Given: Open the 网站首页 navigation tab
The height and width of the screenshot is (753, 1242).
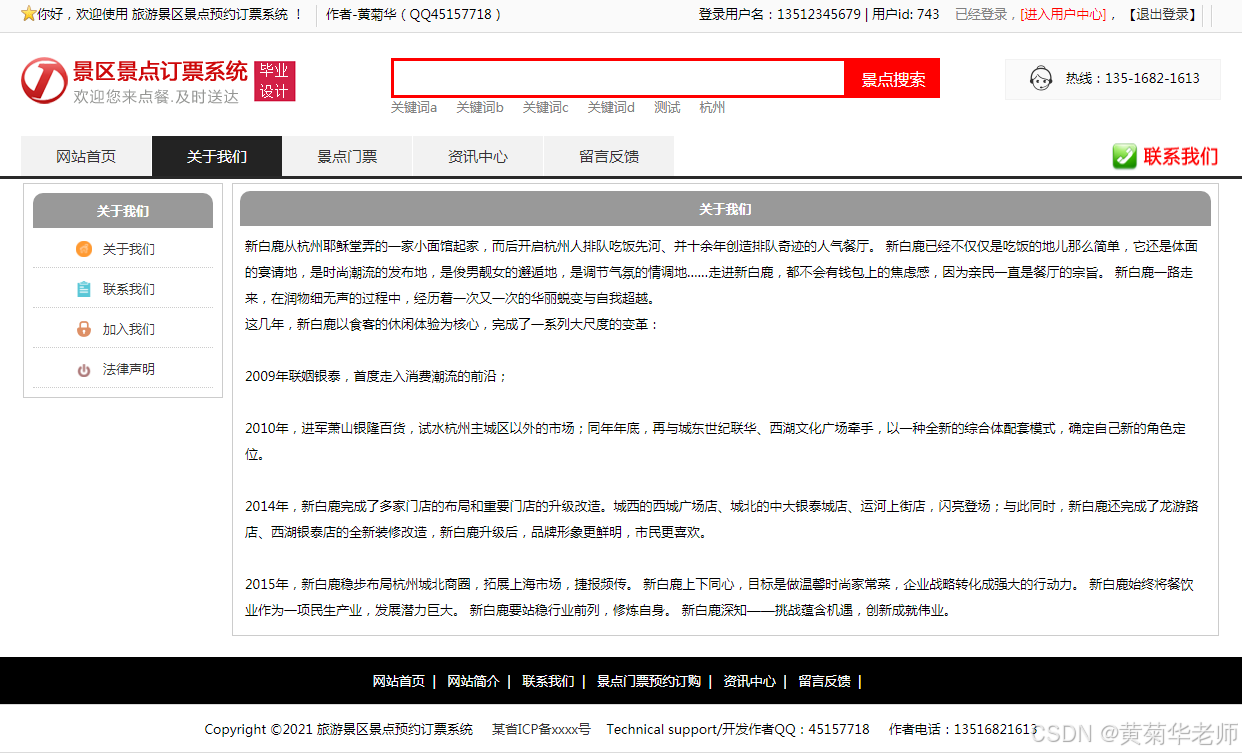Looking at the screenshot, I should [x=86, y=156].
